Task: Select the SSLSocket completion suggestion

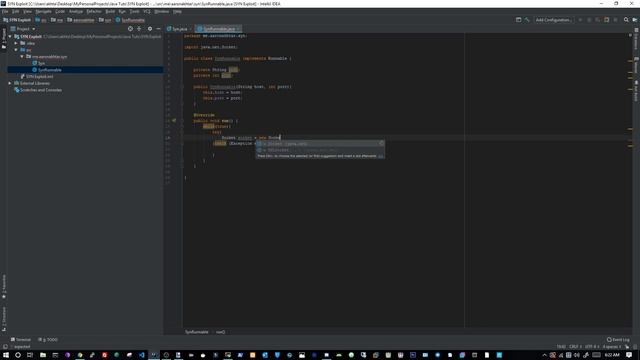Action: pos(320,150)
